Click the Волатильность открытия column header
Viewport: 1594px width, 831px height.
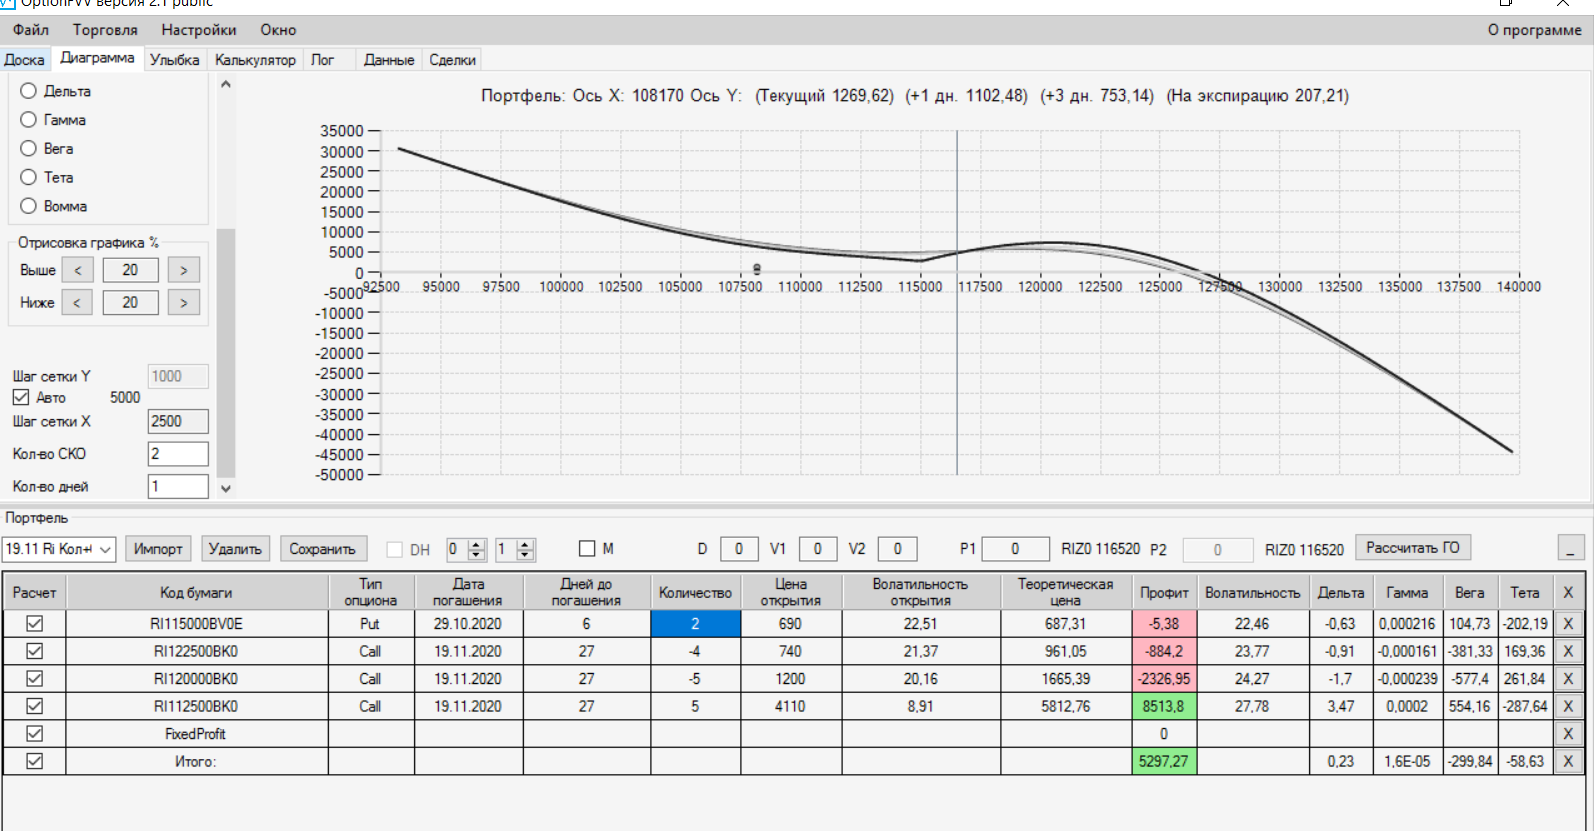coord(921,593)
